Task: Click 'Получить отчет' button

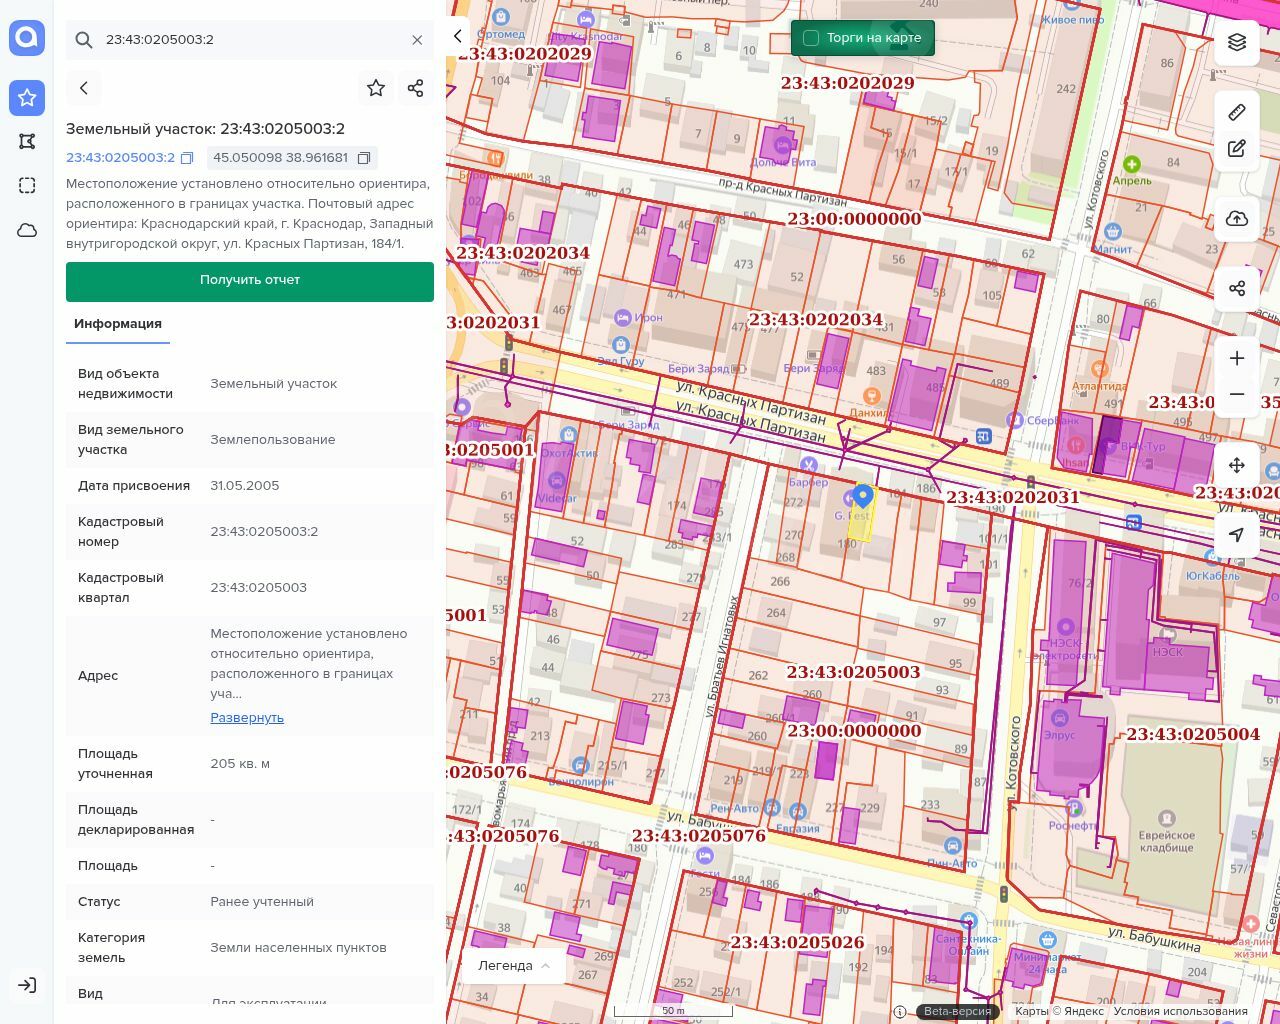Action: [250, 281]
